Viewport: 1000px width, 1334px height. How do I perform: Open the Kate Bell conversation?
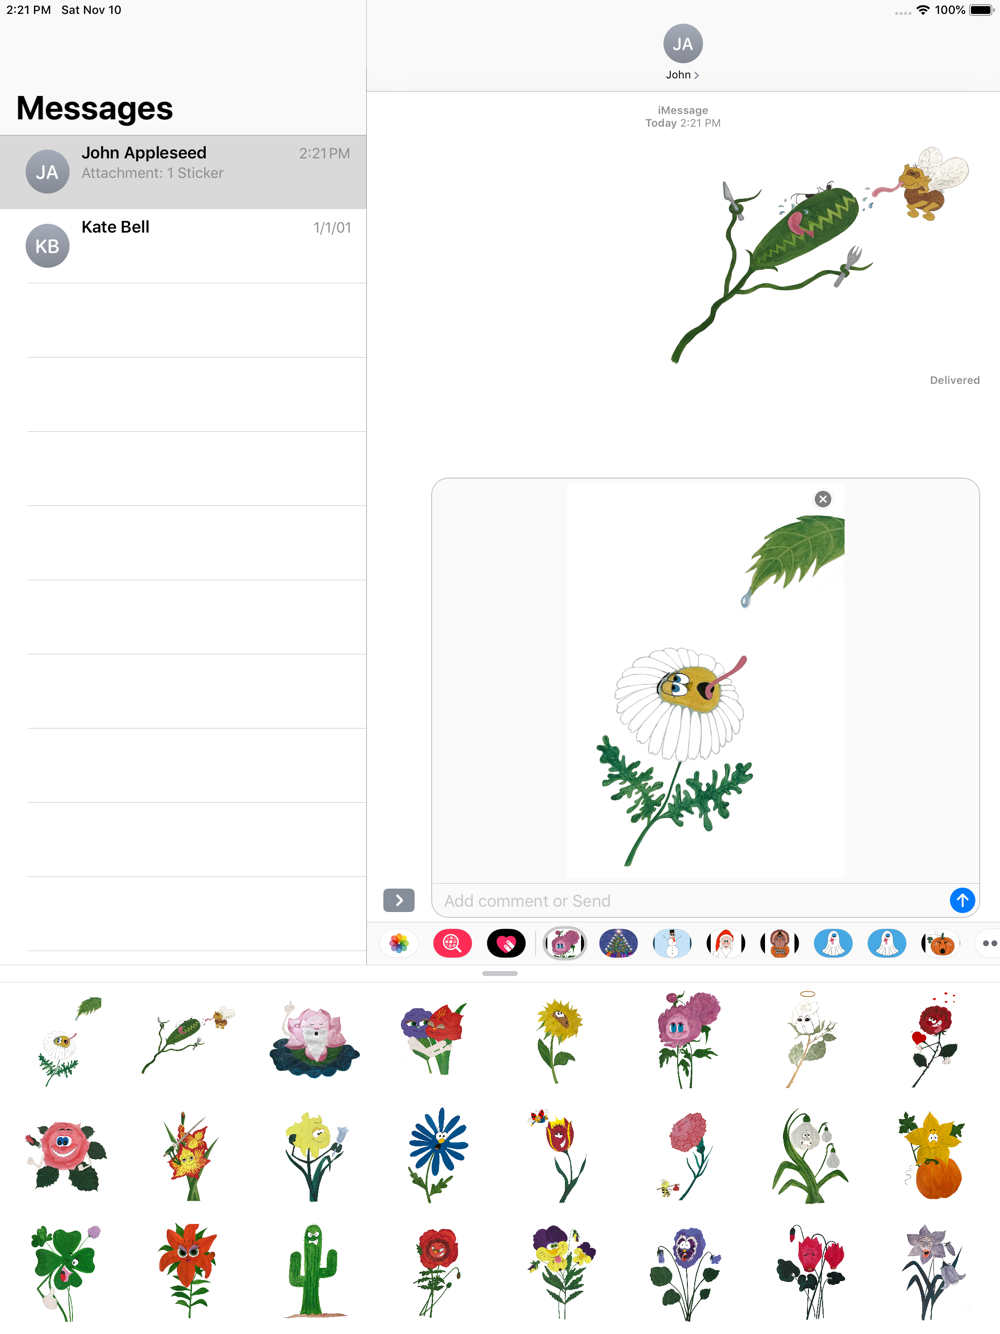(183, 246)
